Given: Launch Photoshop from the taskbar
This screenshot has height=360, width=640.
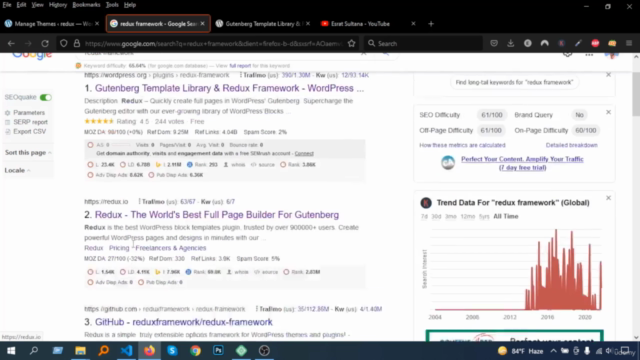Looking at the screenshot, I should (218, 351).
